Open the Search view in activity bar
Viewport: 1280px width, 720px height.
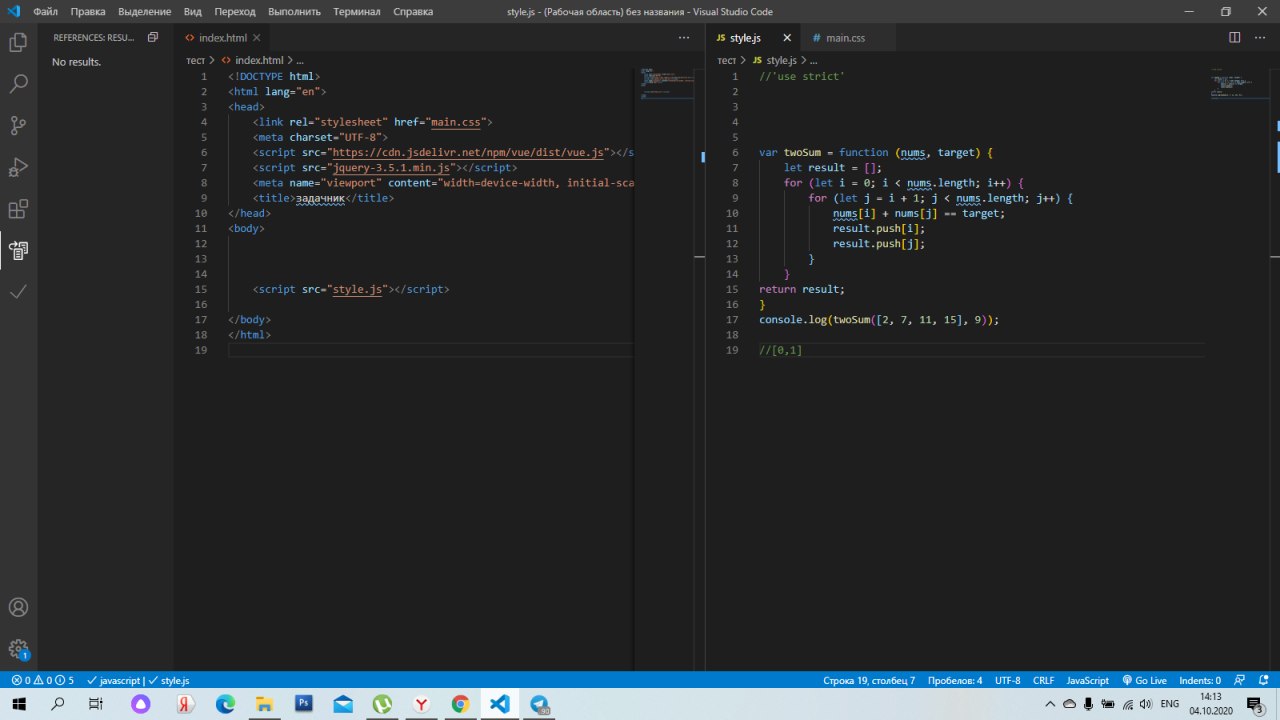[x=18, y=84]
